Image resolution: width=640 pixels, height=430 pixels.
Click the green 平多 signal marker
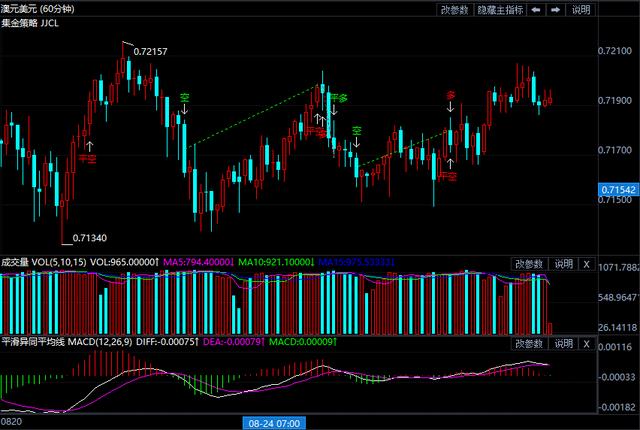point(338,98)
